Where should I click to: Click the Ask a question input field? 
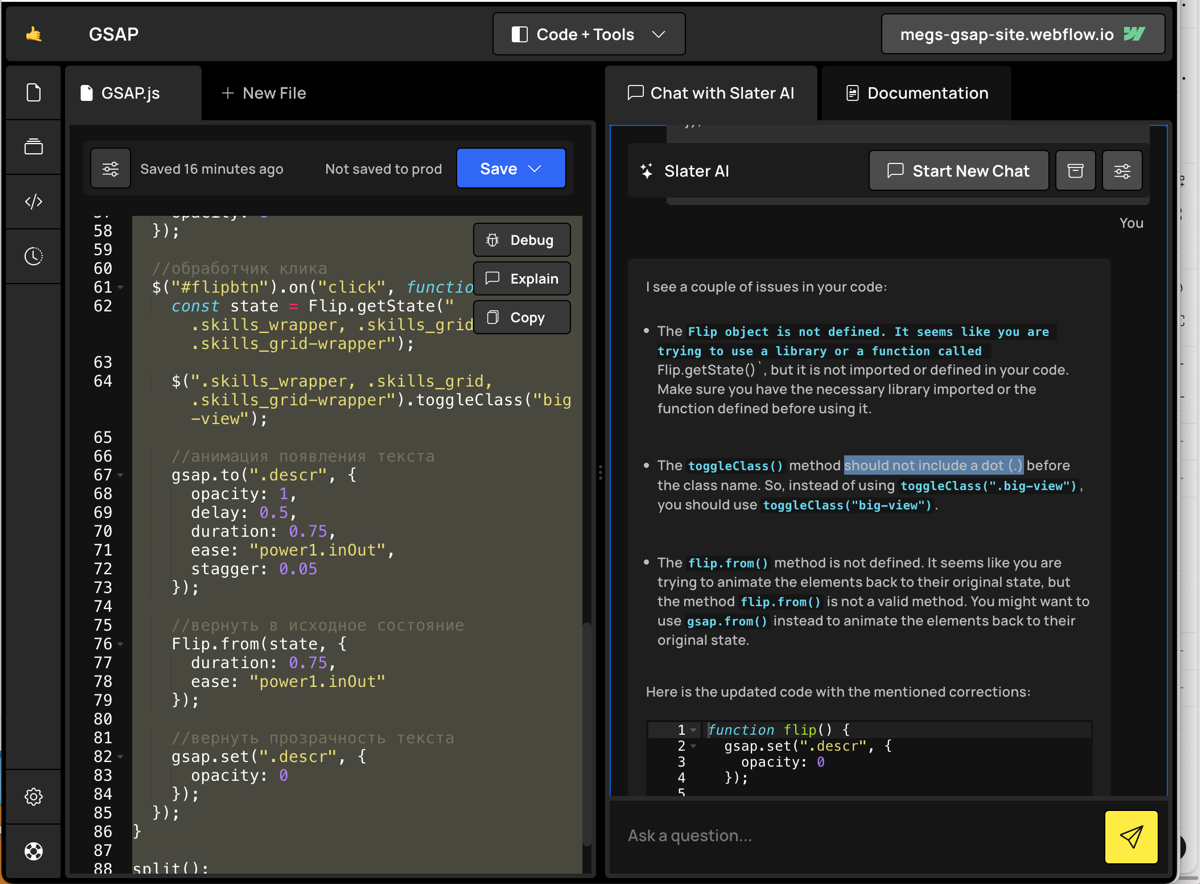pyautogui.click(x=860, y=836)
